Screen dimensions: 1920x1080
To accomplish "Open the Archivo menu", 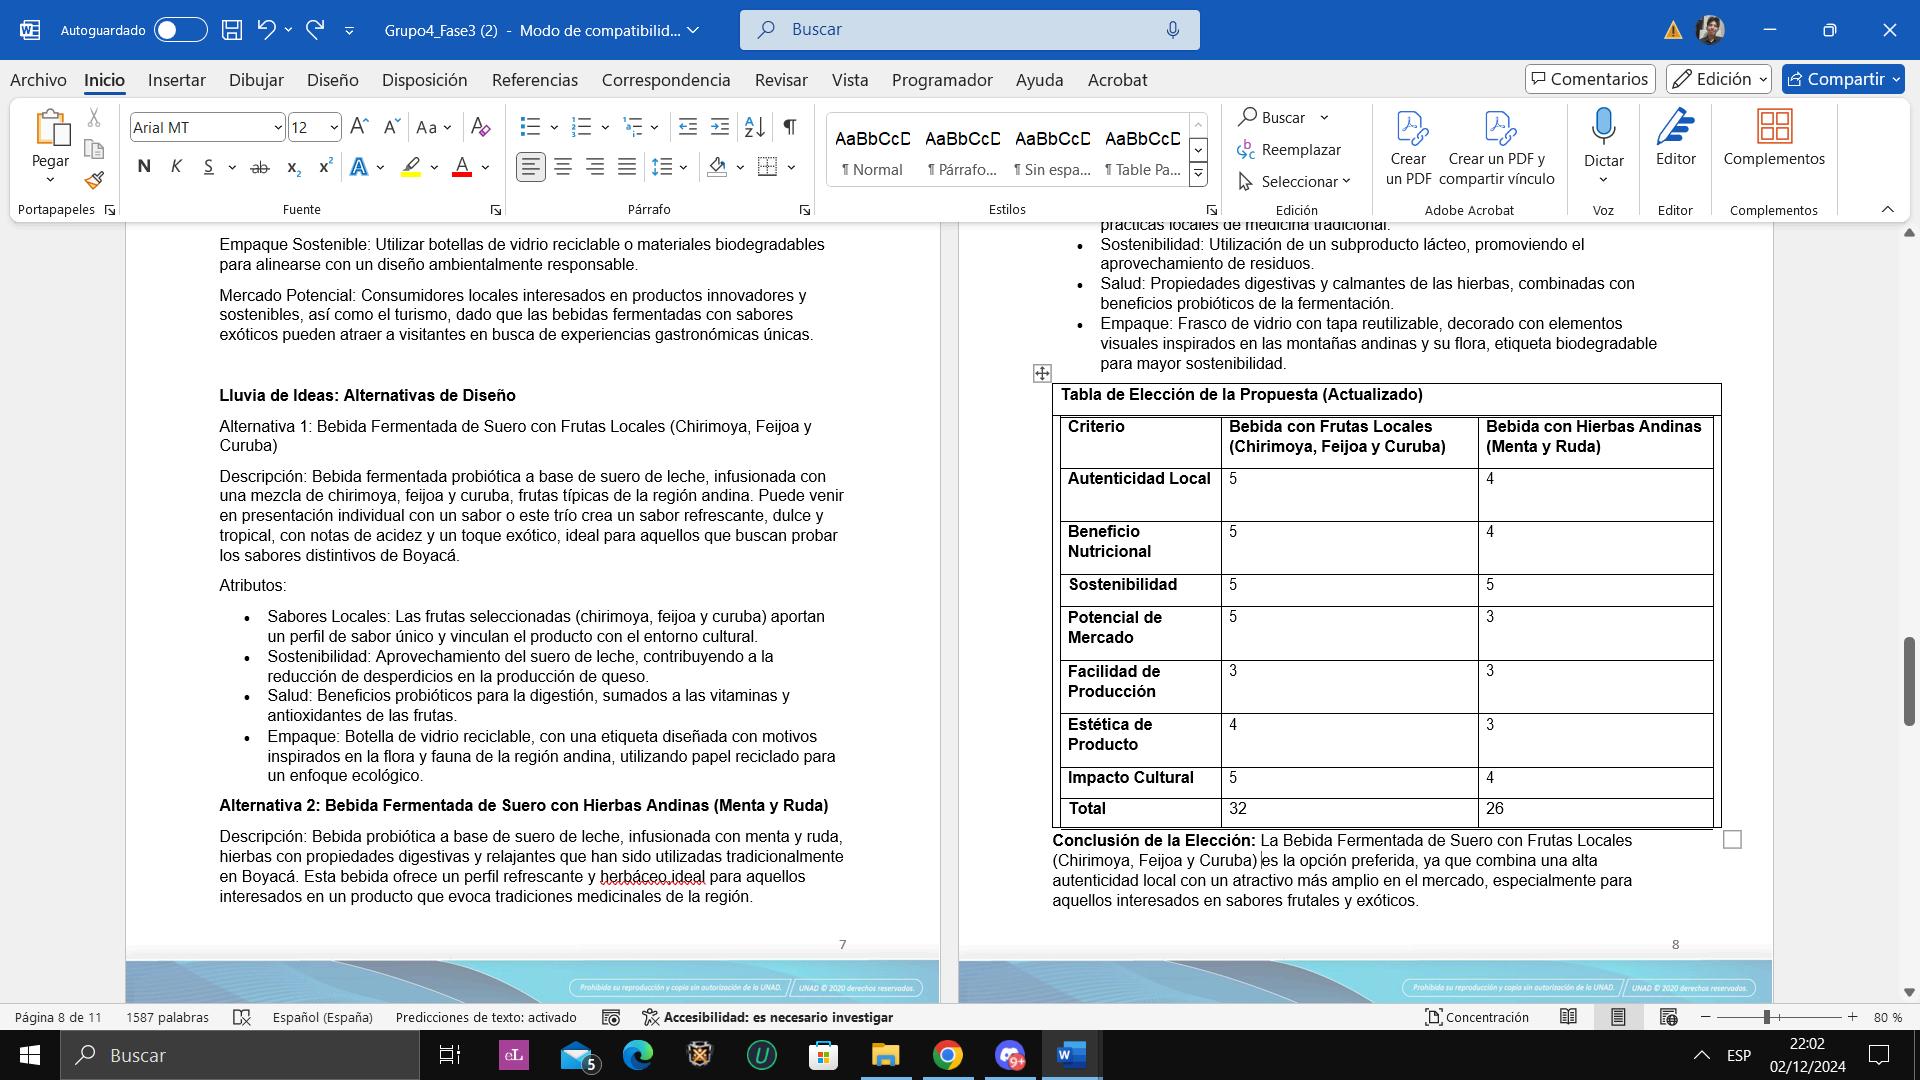I will 38,80.
